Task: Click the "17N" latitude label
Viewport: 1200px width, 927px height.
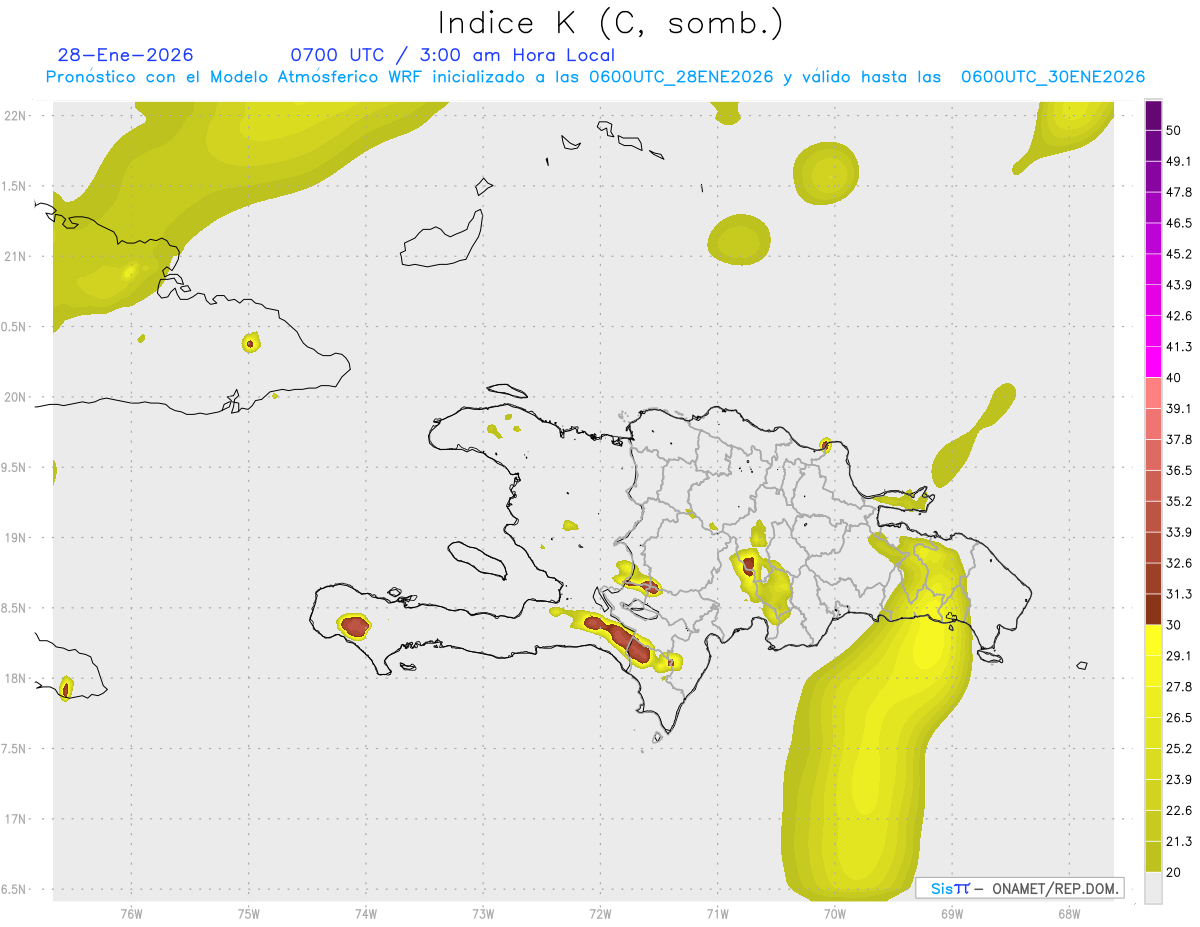Action: click(15, 820)
